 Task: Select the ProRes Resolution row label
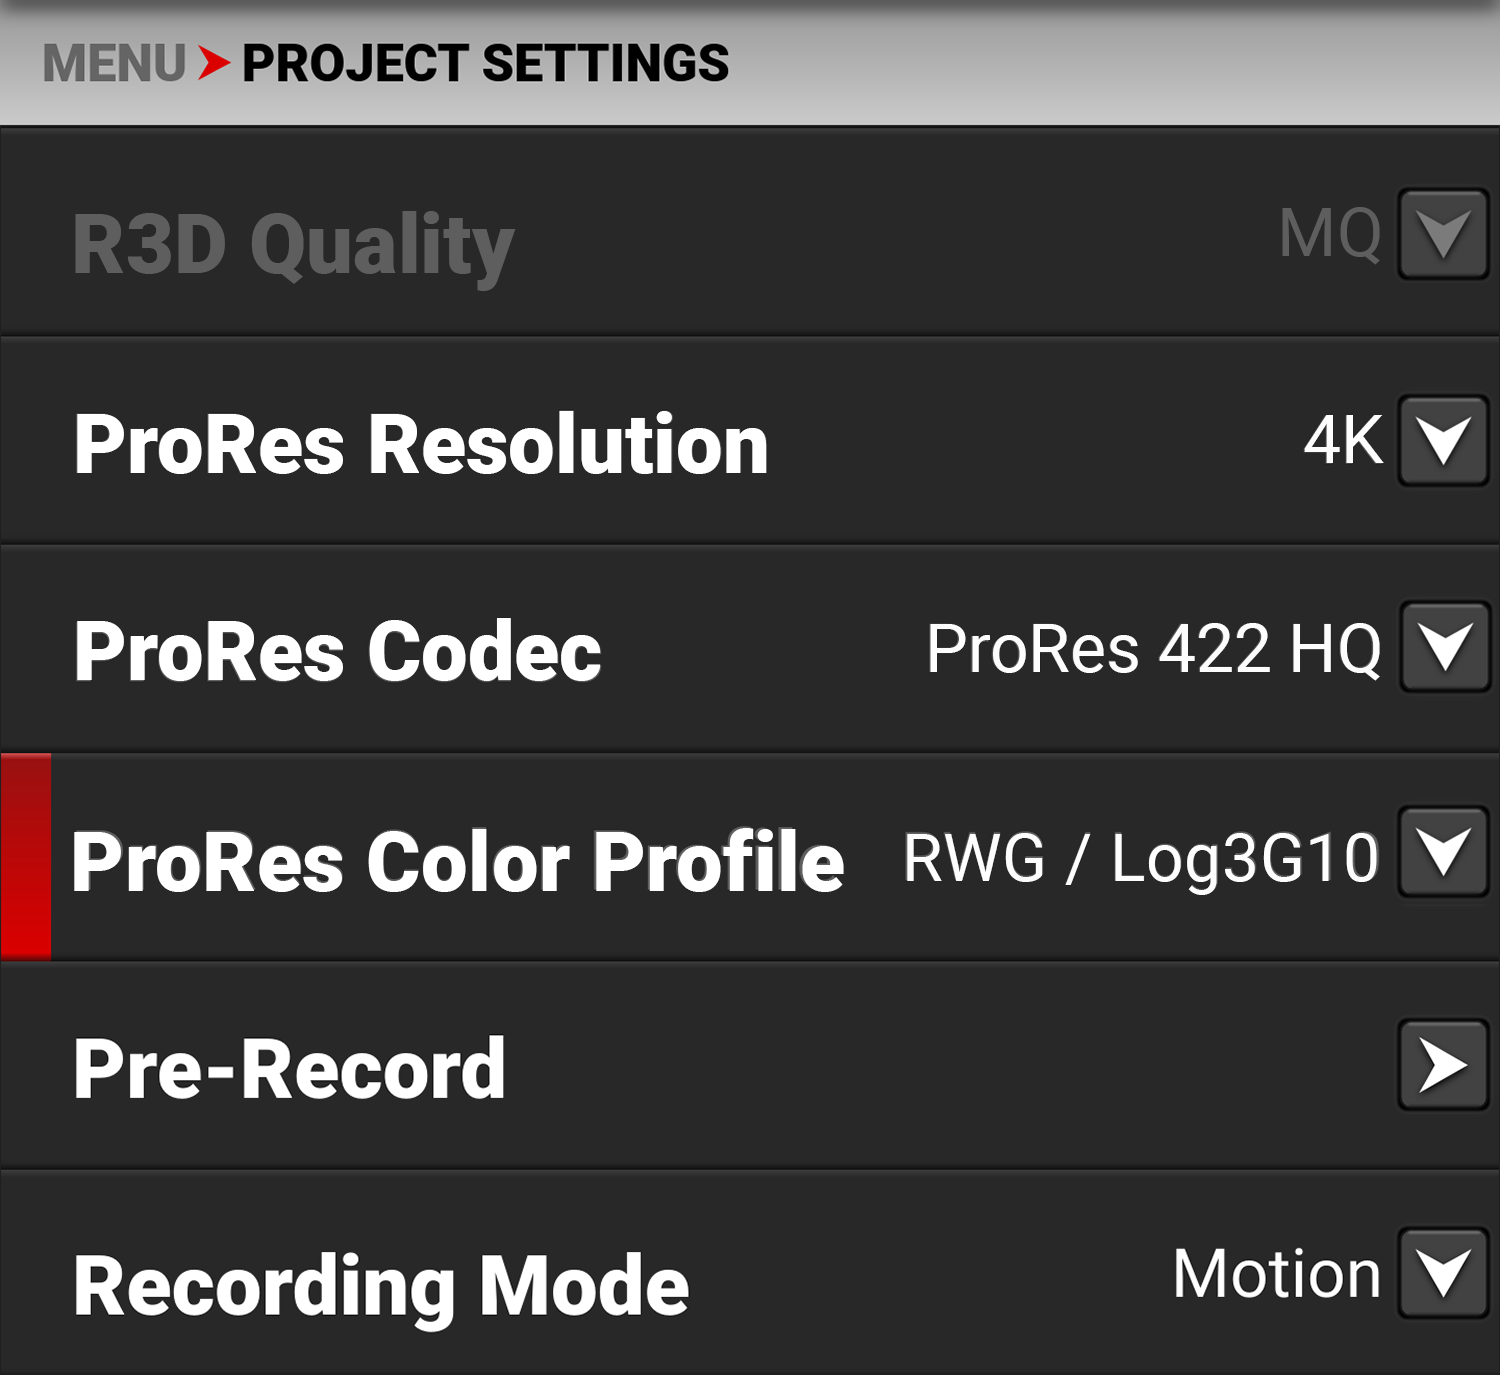[x=420, y=445]
